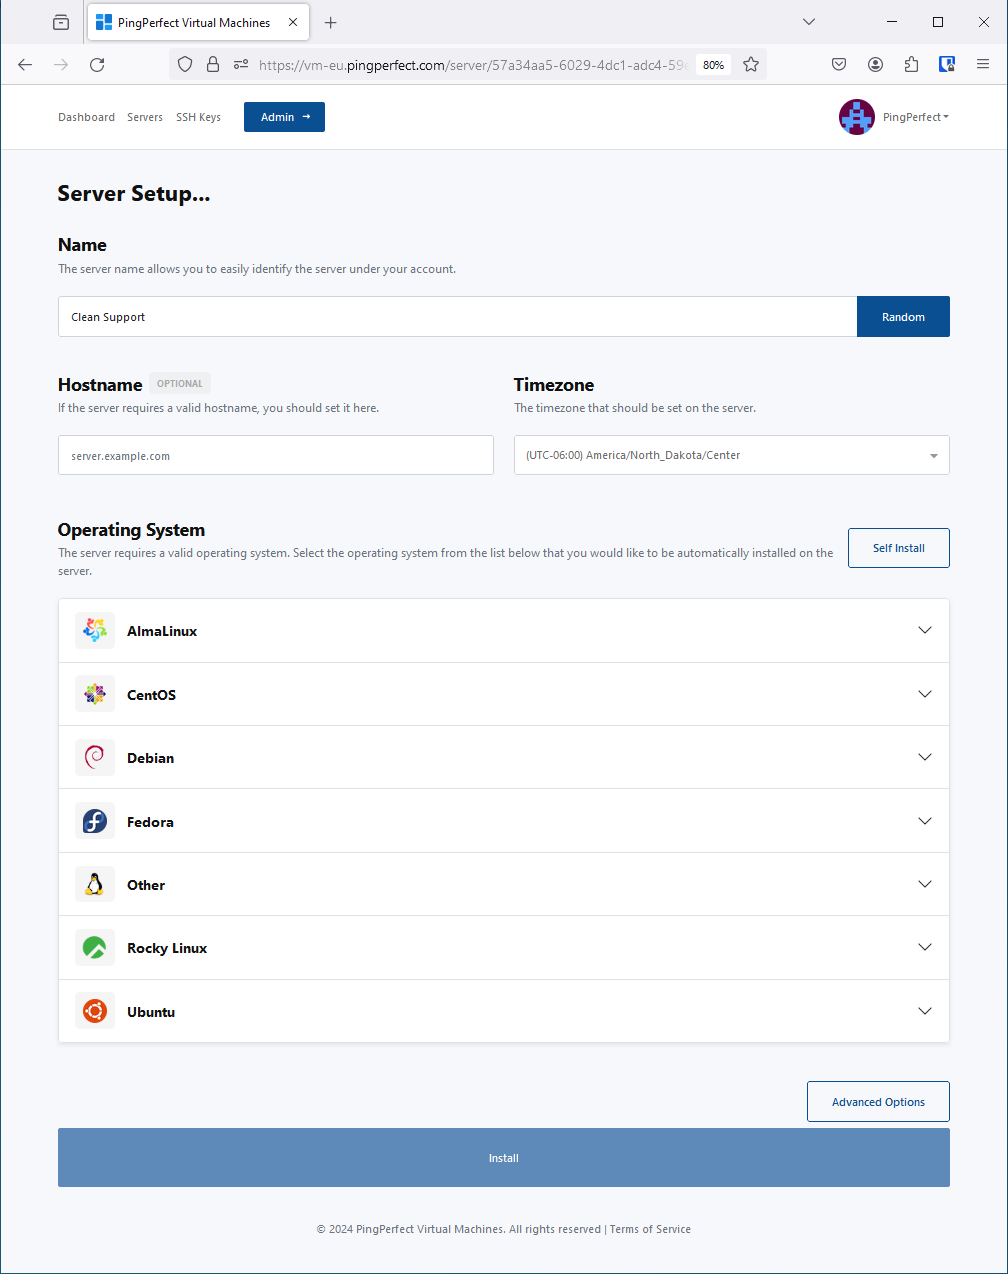Open the SSH Keys page
This screenshot has height=1274, width=1008.
click(198, 117)
